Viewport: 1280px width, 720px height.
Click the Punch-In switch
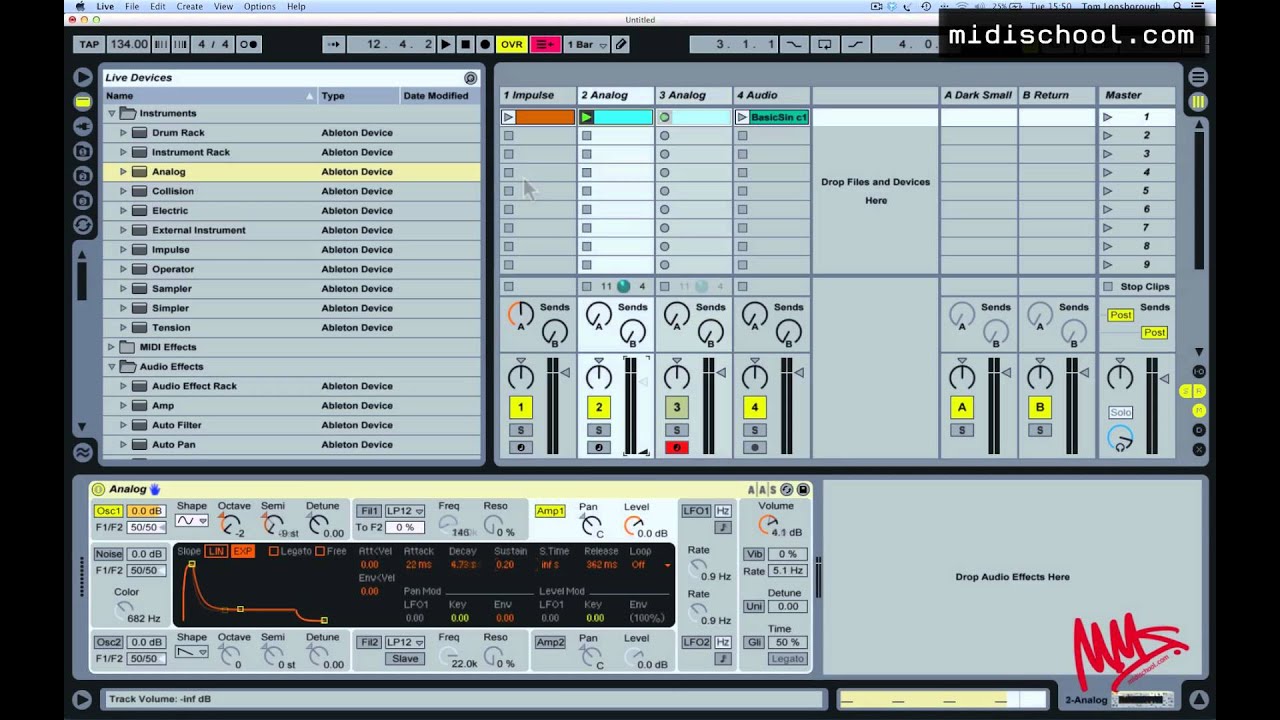pyautogui.click(x=795, y=44)
